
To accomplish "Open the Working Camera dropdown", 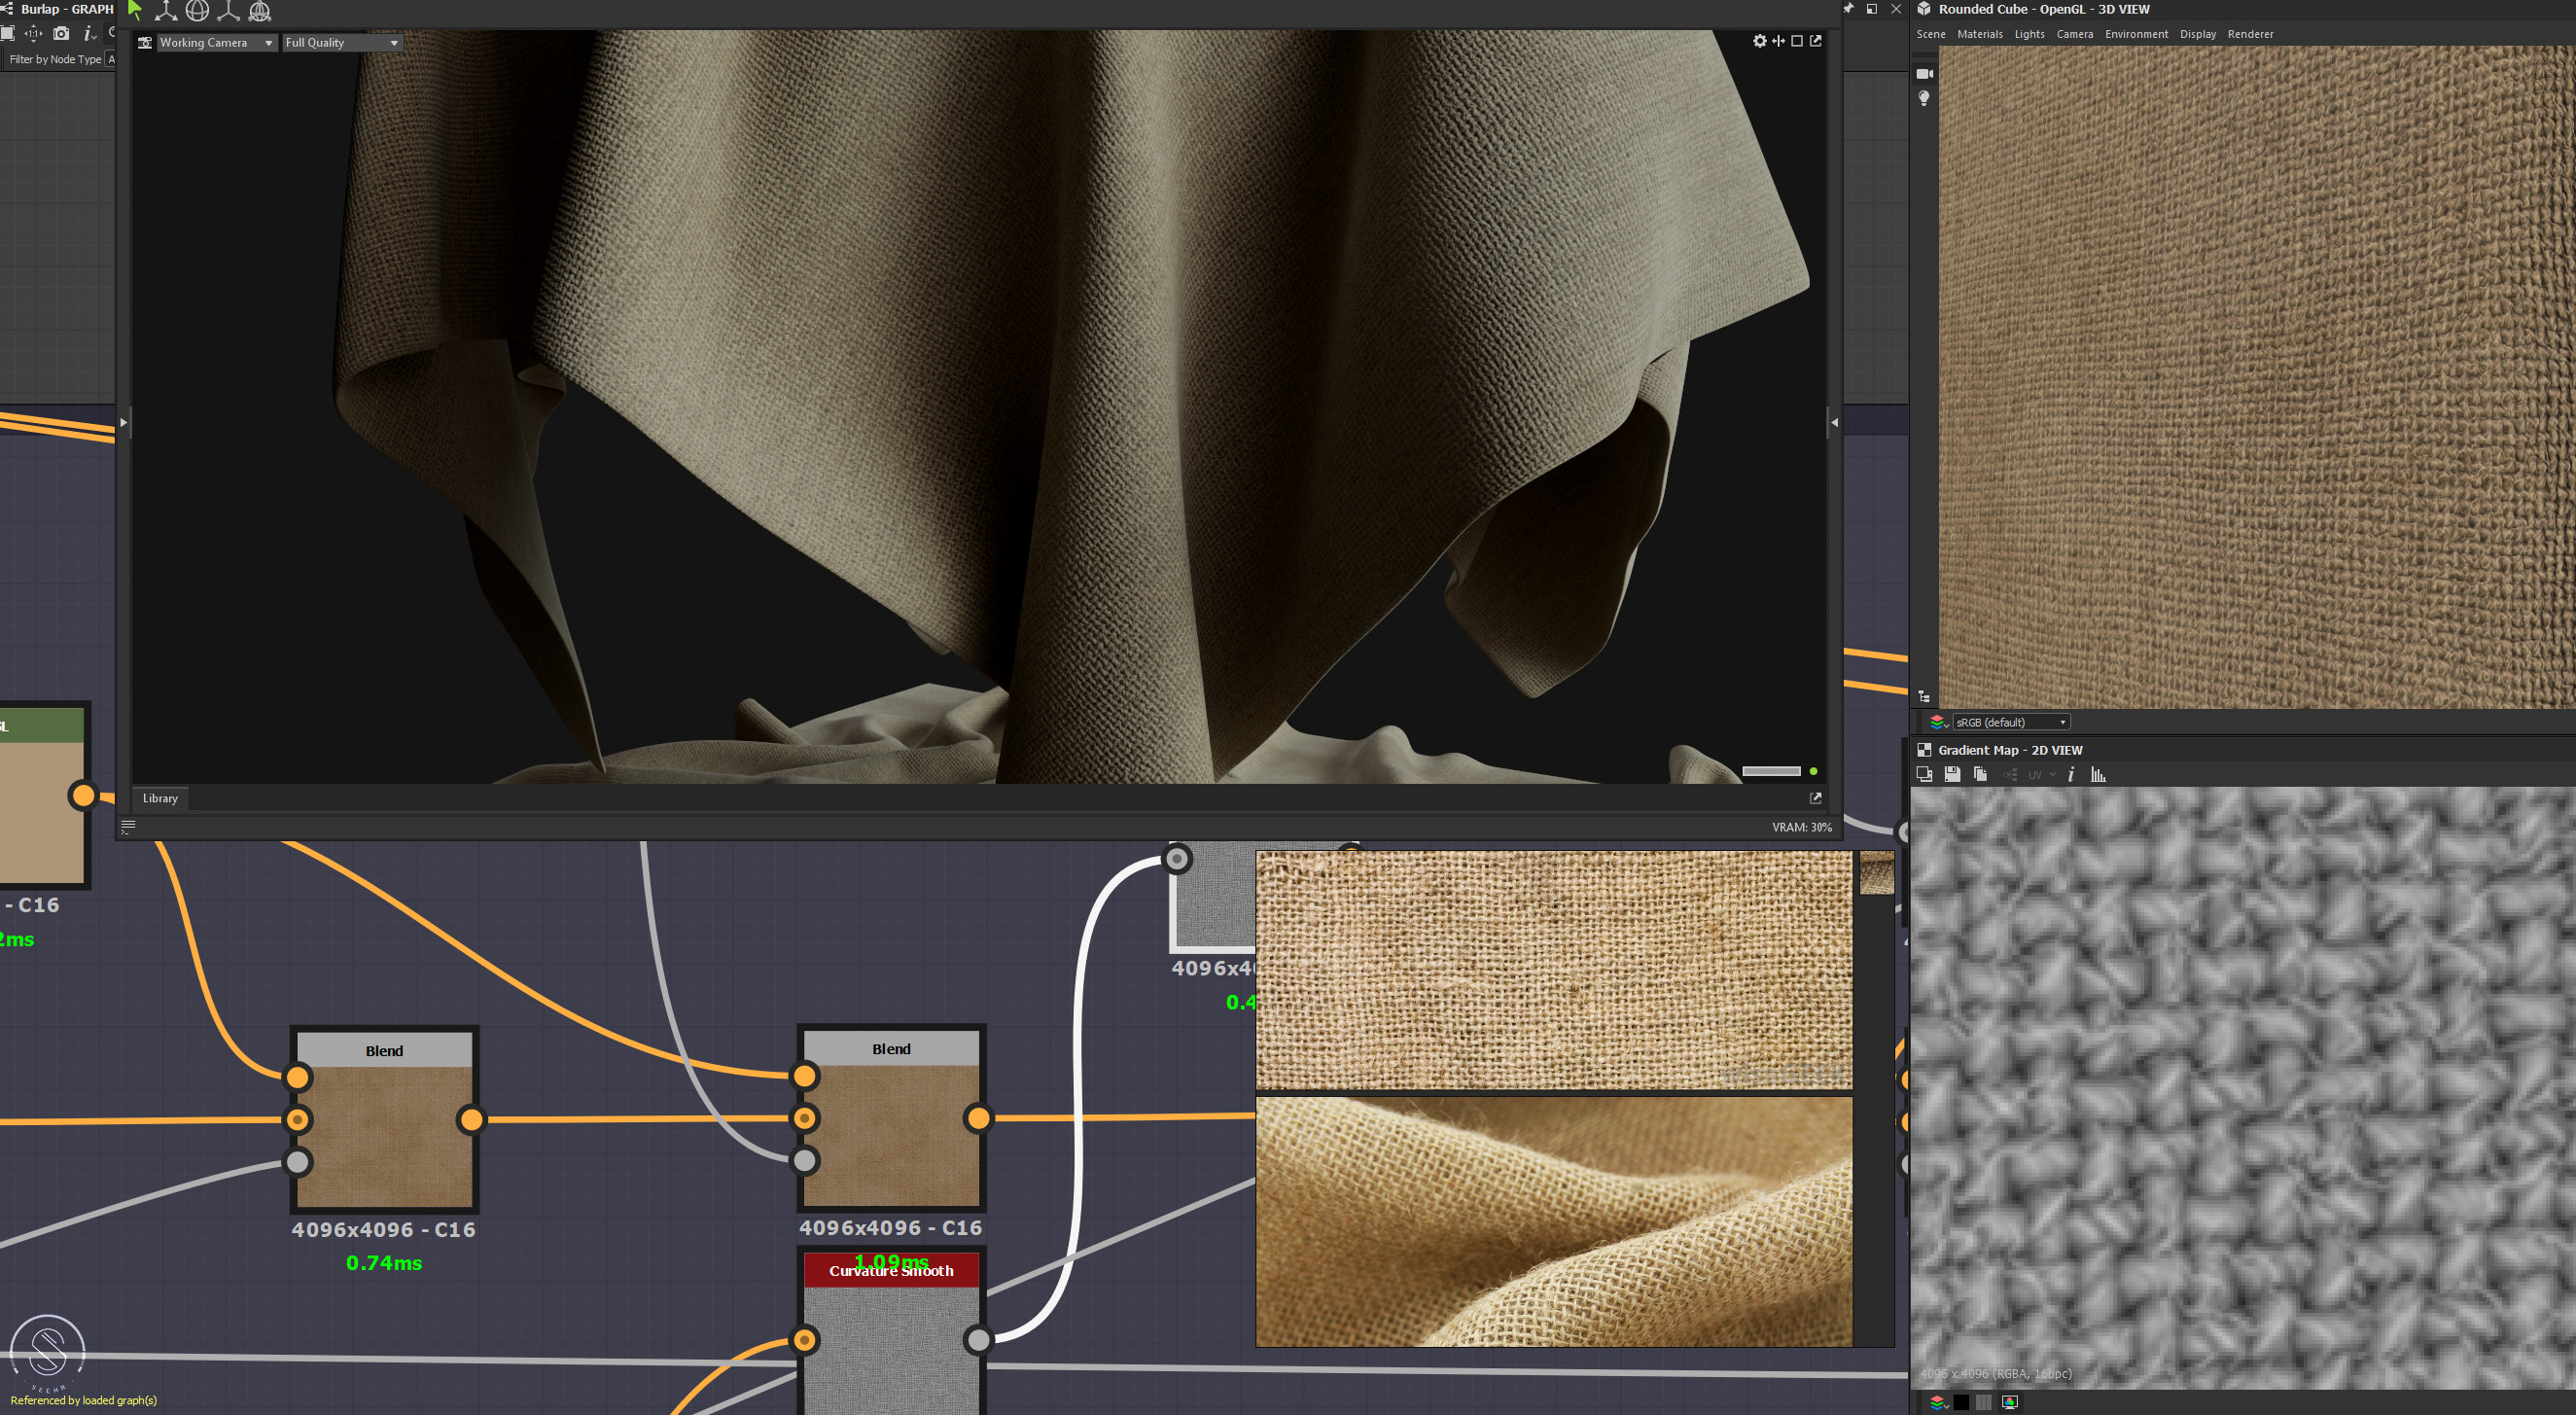I will [216, 43].
